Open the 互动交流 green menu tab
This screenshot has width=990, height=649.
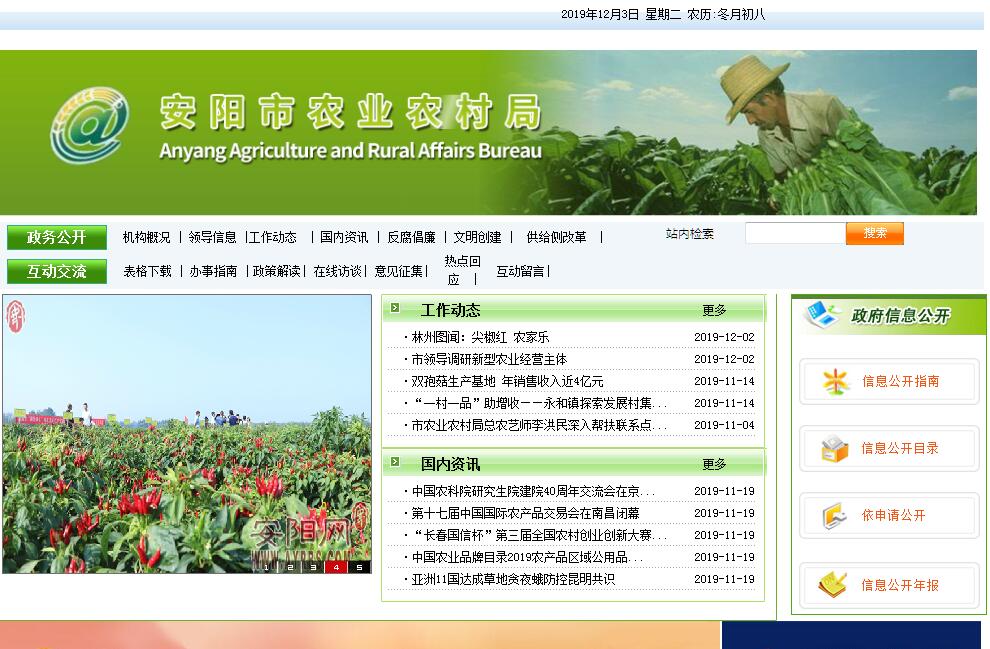57,271
